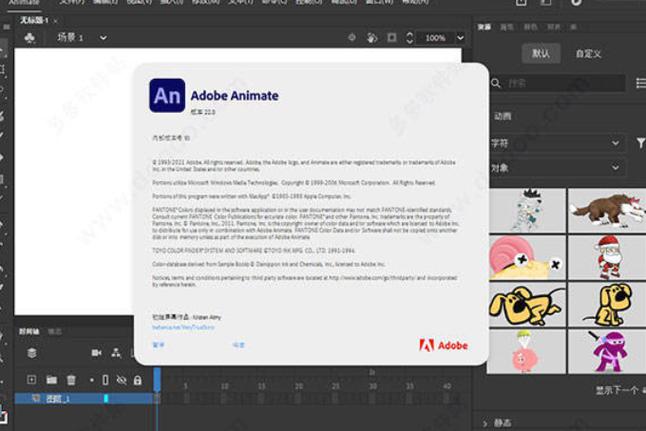
Task: Toggle clip content outside stage icon
Action: (392, 38)
